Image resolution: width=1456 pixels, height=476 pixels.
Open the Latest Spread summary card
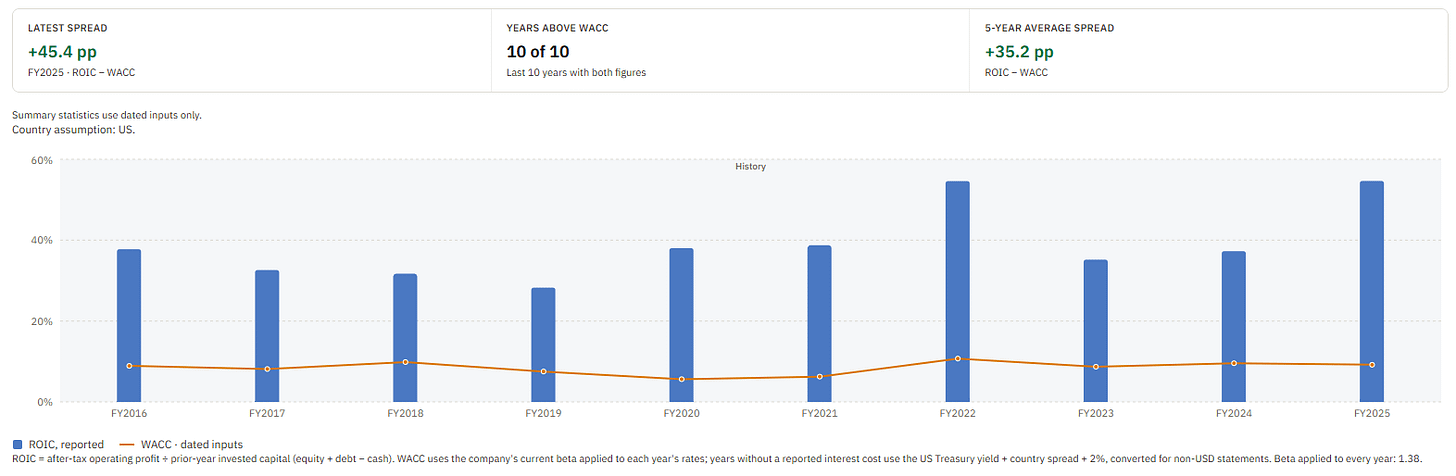click(x=252, y=50)
